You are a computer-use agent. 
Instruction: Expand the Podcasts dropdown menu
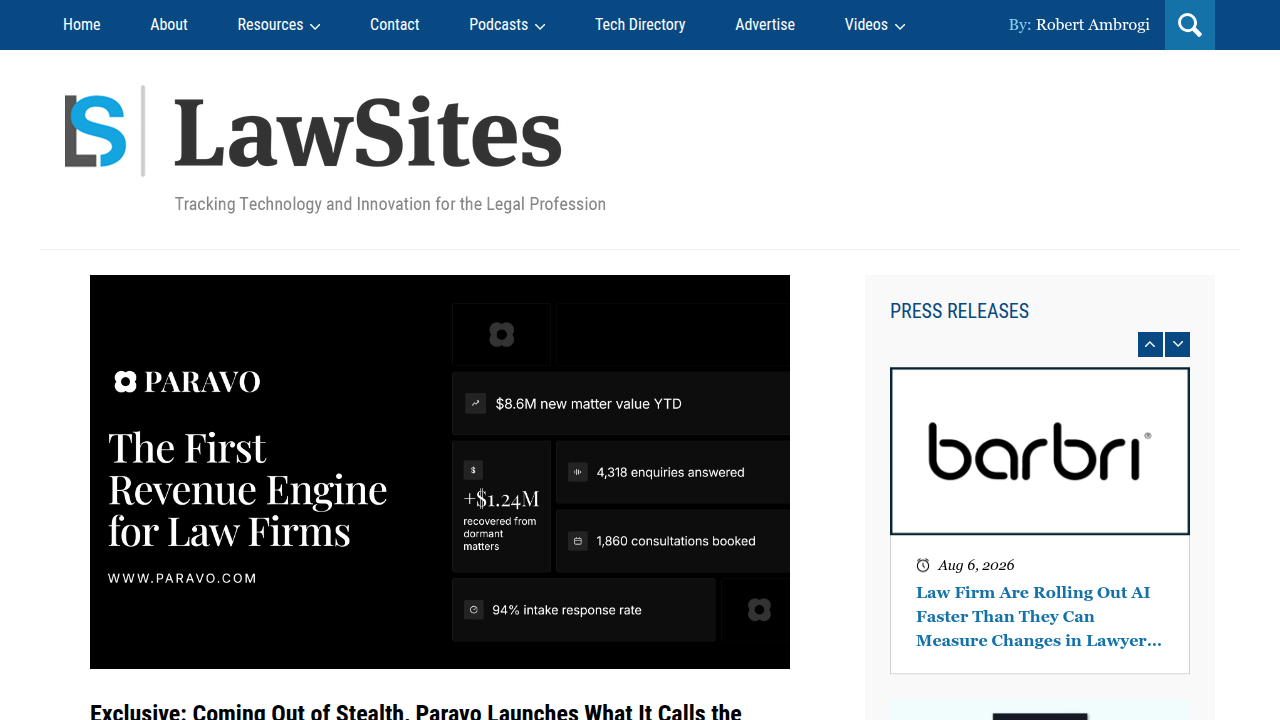tap(507, 25)
